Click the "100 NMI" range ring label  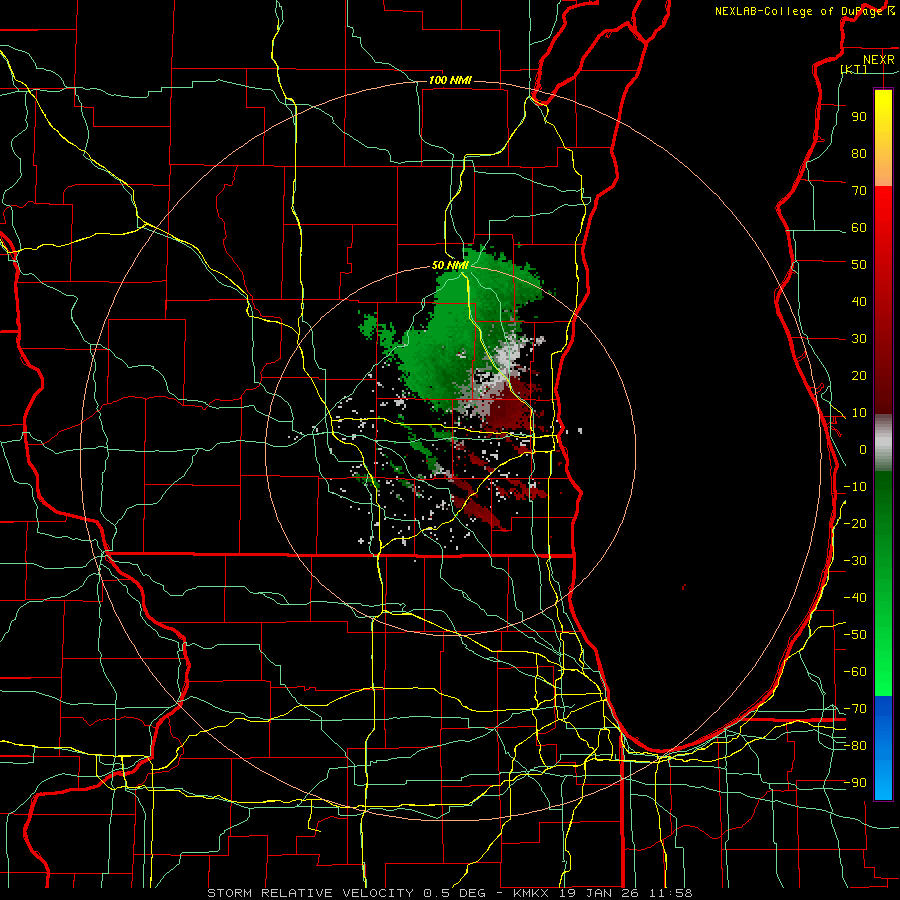pos(450,80)
